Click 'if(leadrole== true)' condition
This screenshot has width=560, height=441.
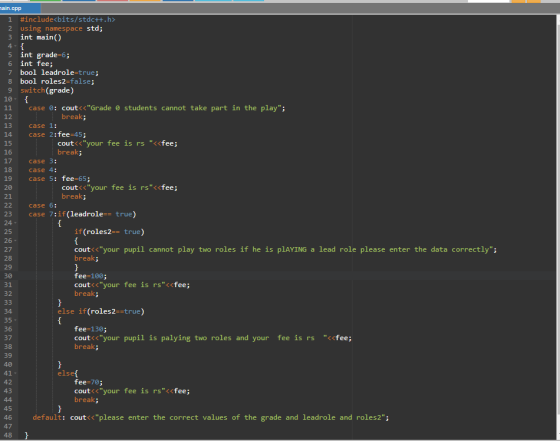point(97,214)
